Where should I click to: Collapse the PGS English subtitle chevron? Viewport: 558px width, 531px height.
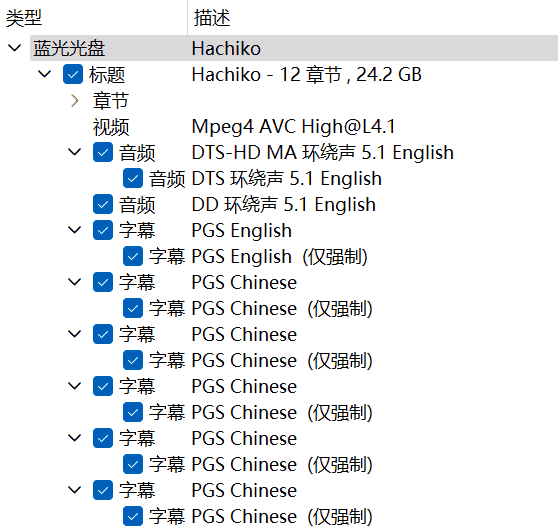click(x=75, y=230)
